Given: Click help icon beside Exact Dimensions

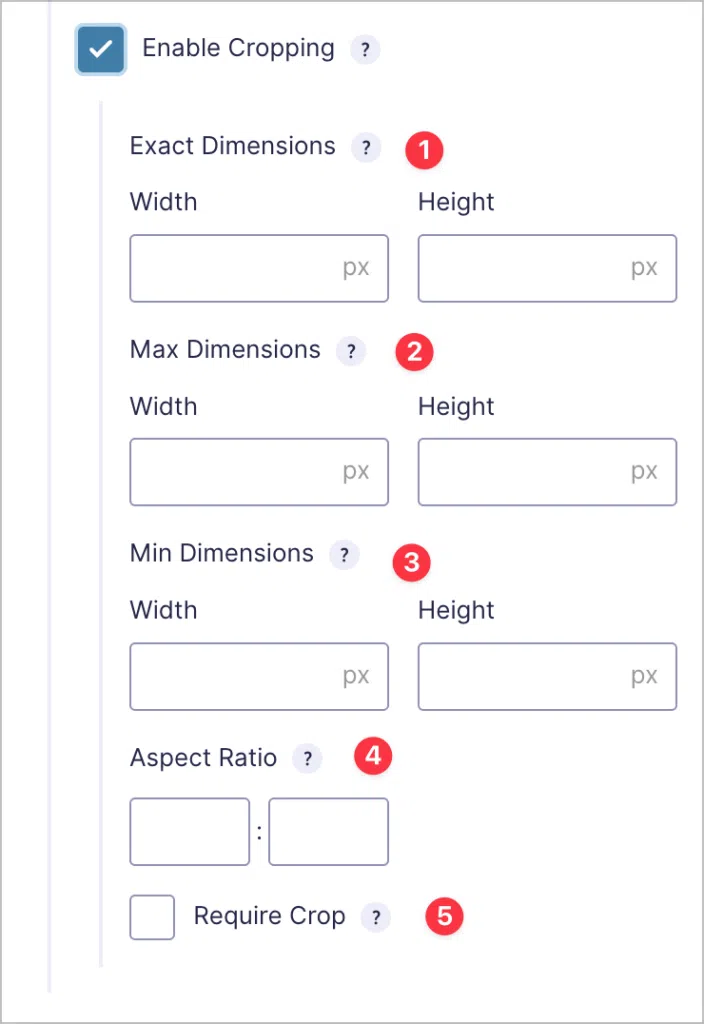Looking at the screenshot, I should point(366,148).
